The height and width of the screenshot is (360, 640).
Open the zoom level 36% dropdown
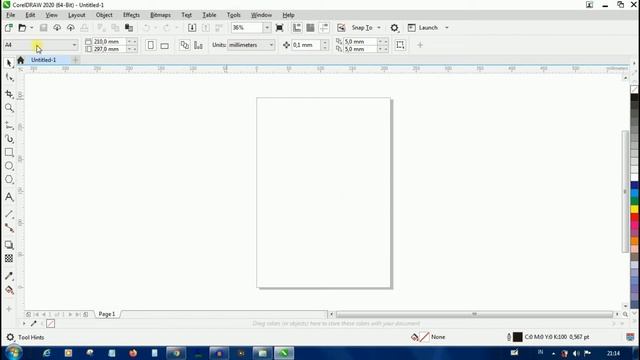coord(267,28)
